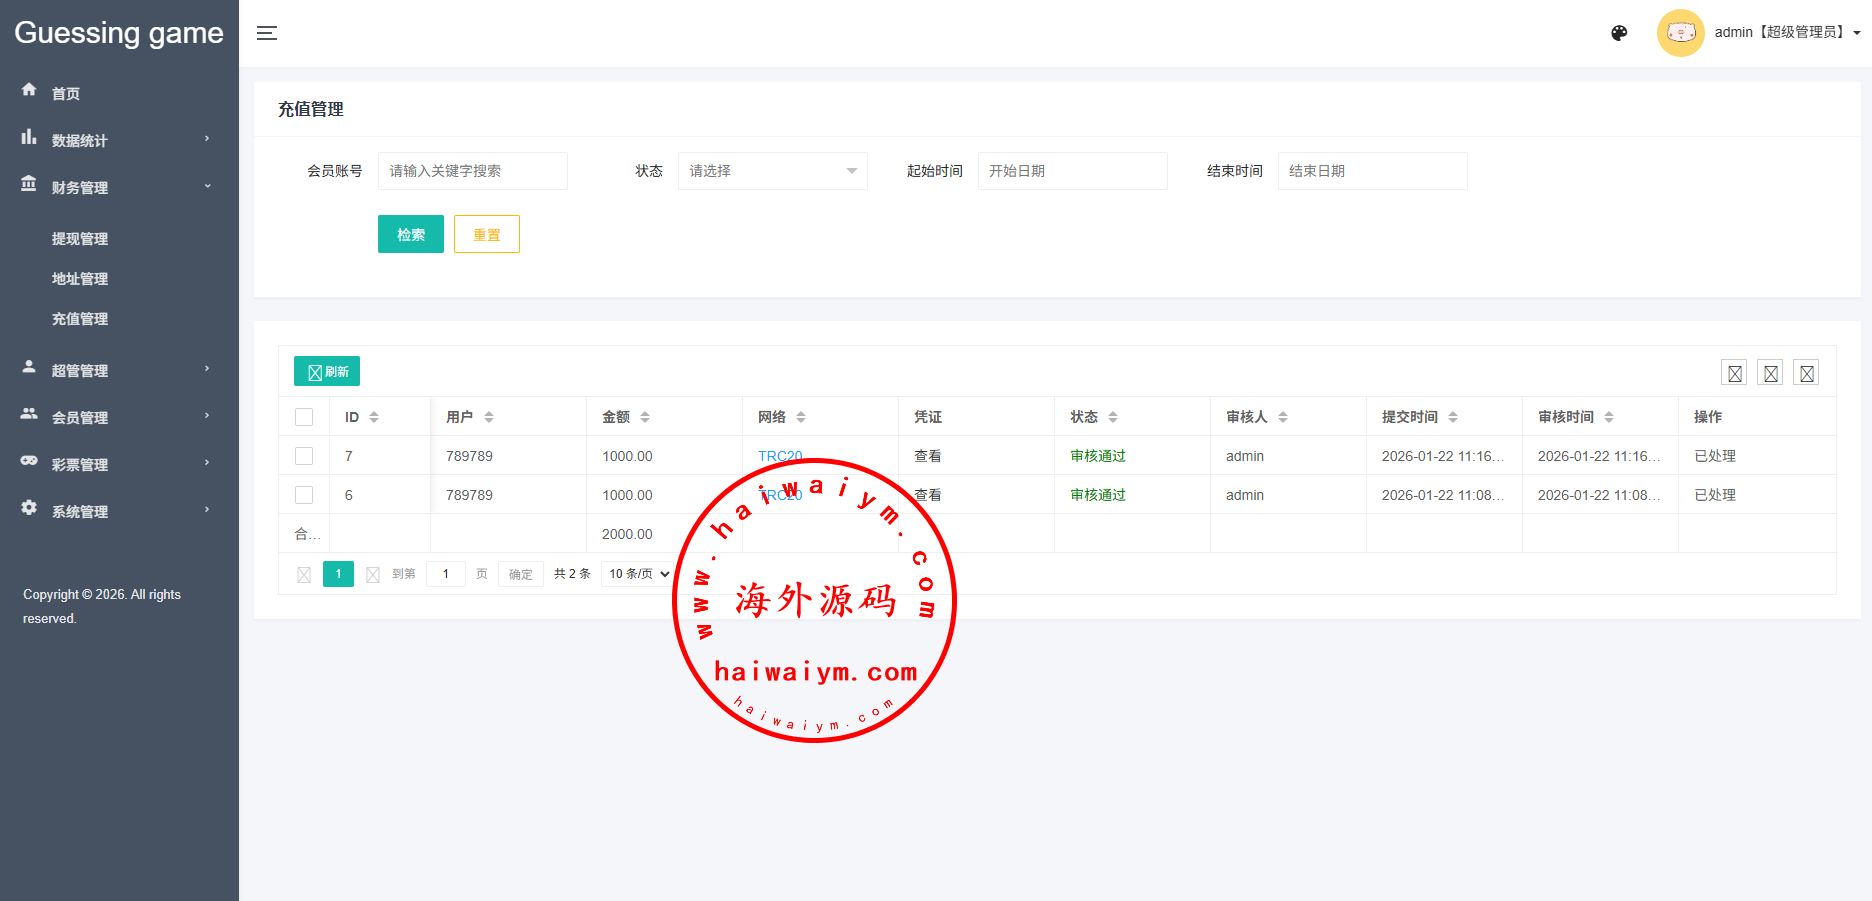
Task: Open 提现管理 in the sidebar
Action: (x=80, y=239)
